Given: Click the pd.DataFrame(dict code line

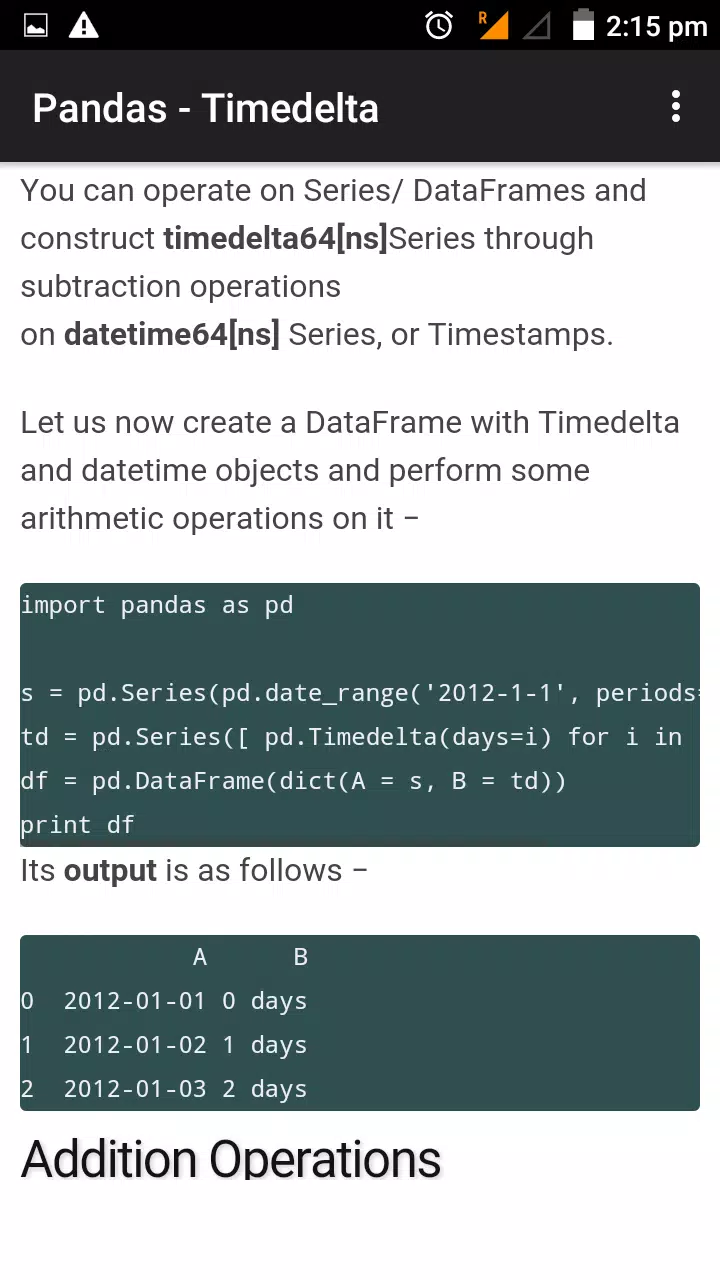Looking at the screenshot, I should pyautogui.click(x=293, y=782).
